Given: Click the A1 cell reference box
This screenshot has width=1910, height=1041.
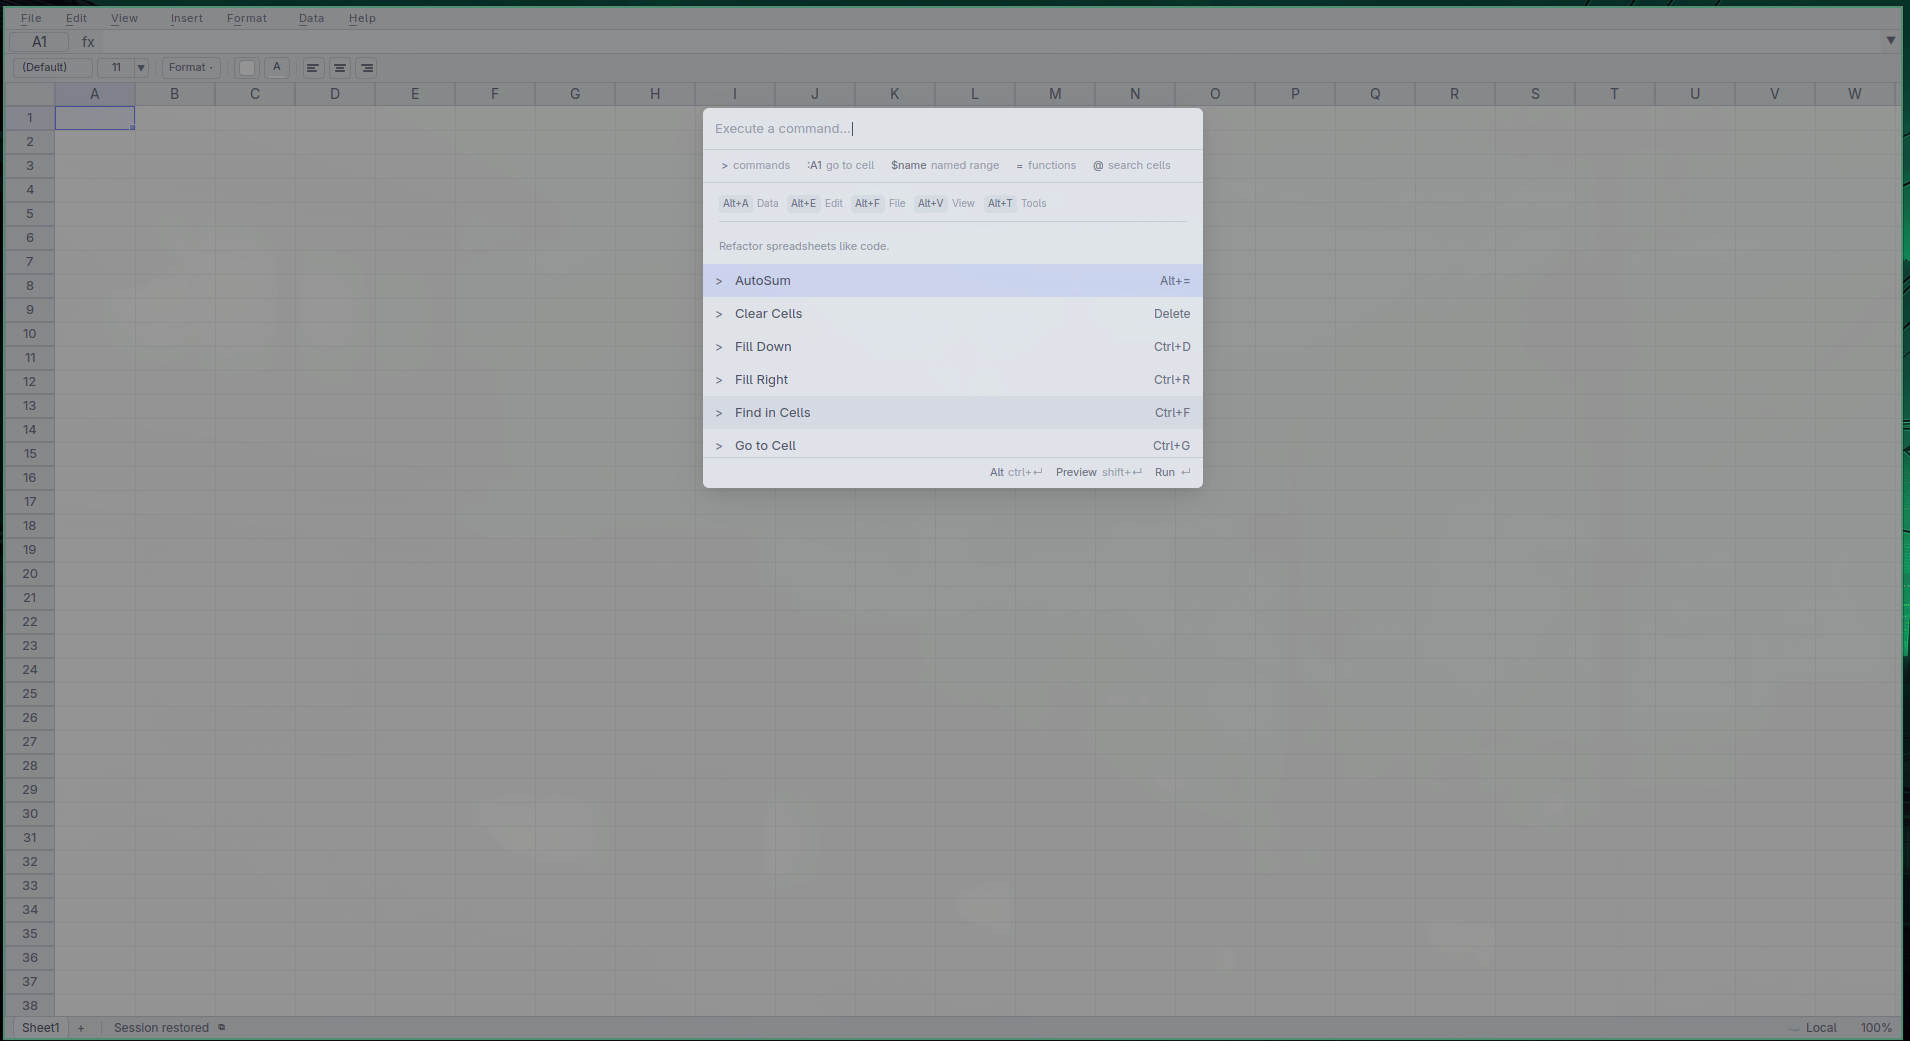Looking at the screenshot, I should click(40, 42).
